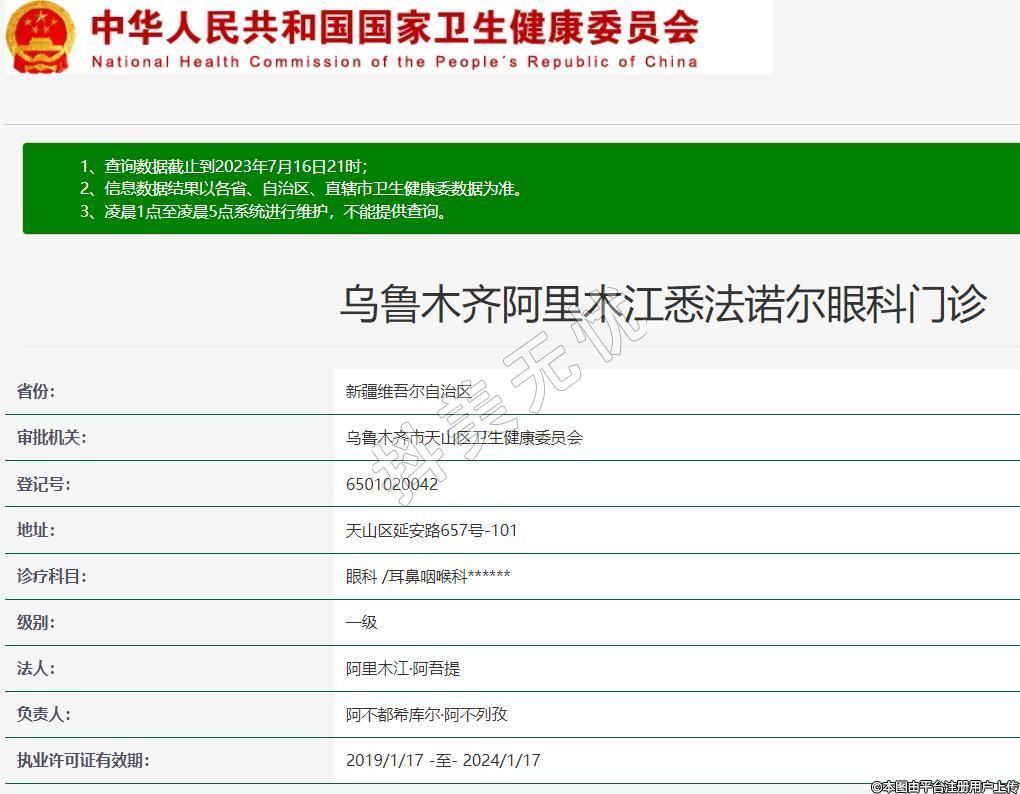This screenshot has height=794, width=1020.
Task: Select the province value 新疆维吾尔自治区
Action: [x=408, y=391]
